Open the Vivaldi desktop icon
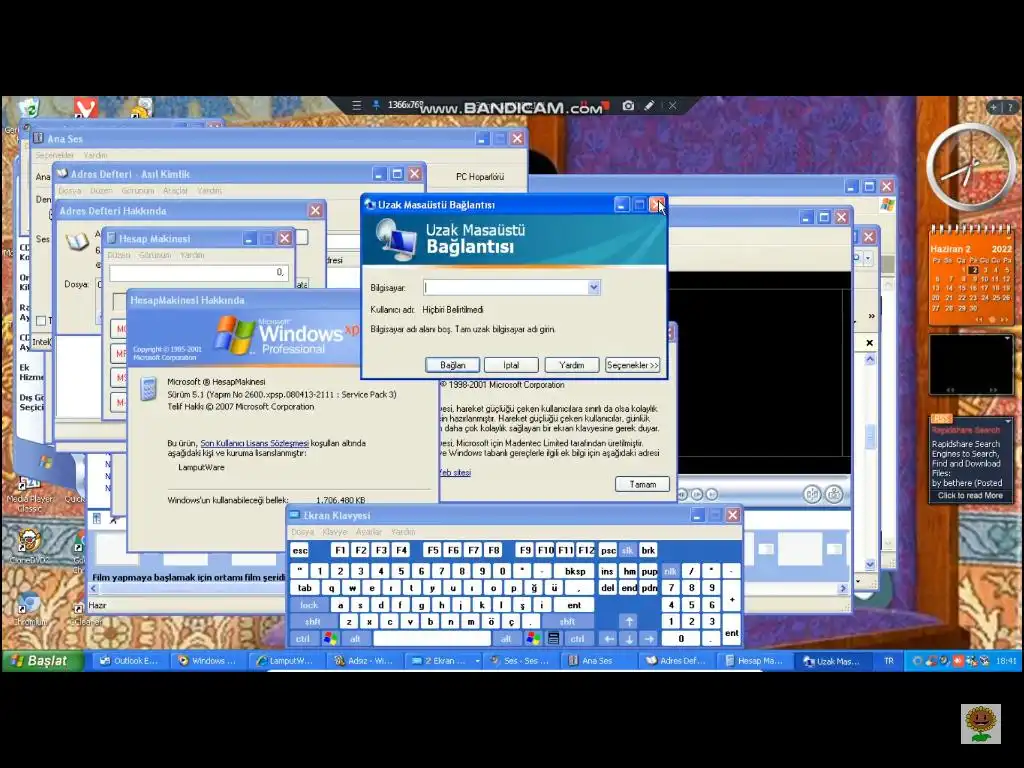The width and height of the screenshot is (1024, 768). point(86,108)
